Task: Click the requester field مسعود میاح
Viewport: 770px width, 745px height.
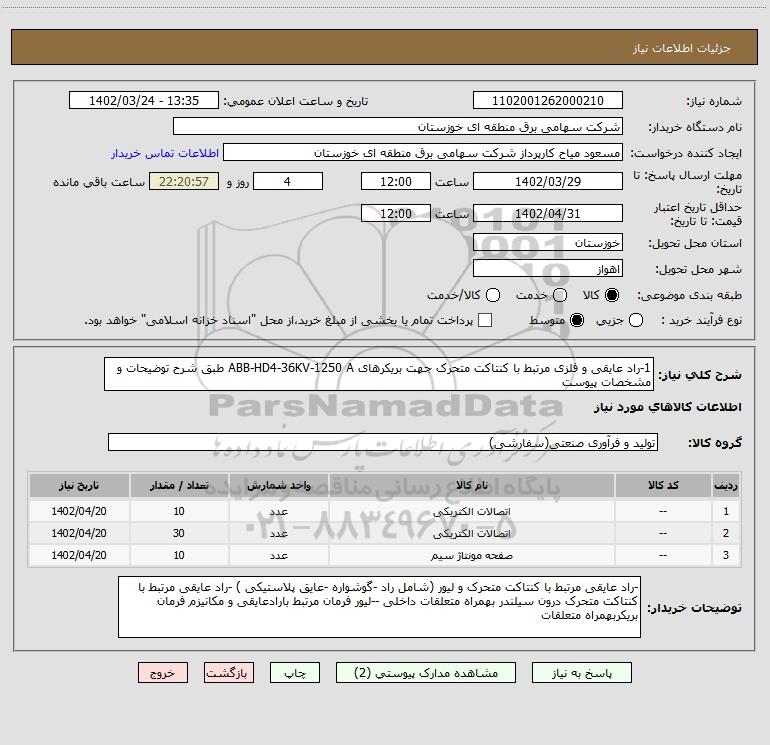Action: coord(423,153)
